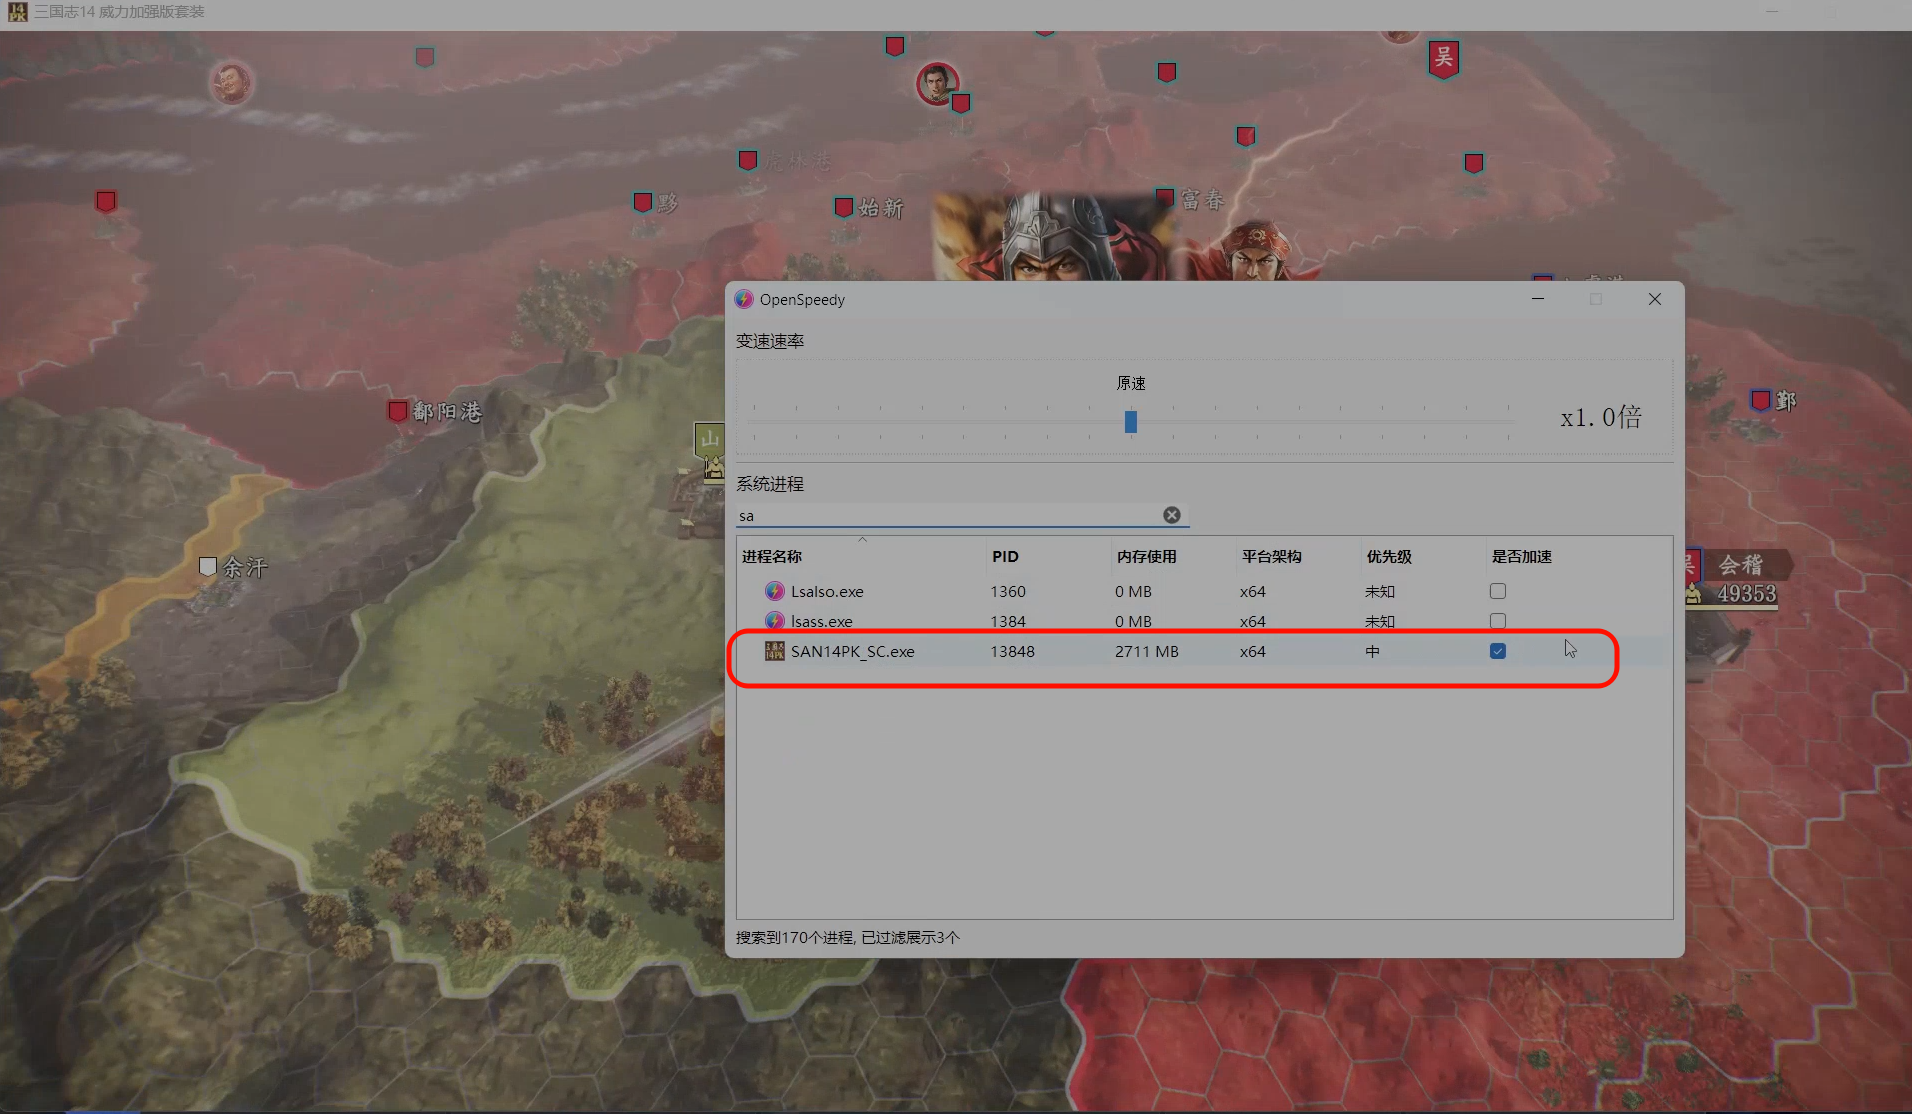Click the clear search icon in process filter
1912x1114 pixels.
pyautogui.click(x=1171, y=515)
